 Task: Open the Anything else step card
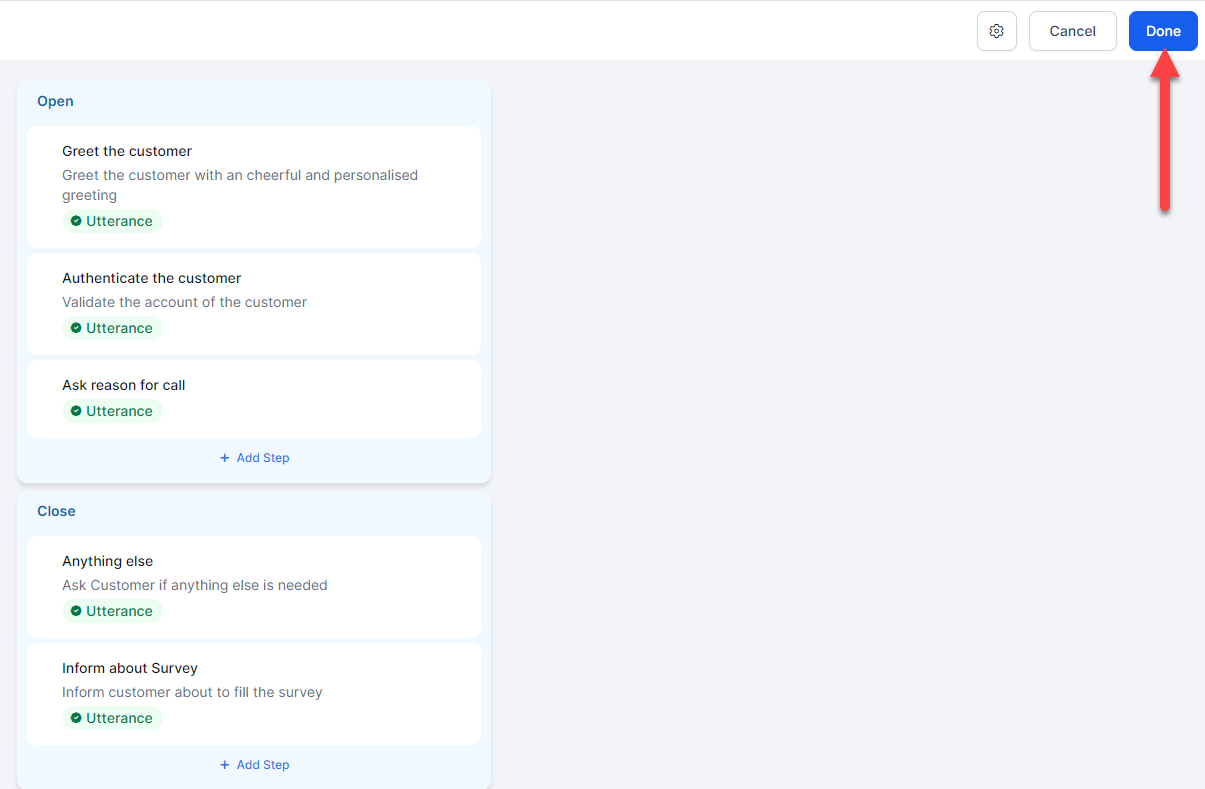108,561
